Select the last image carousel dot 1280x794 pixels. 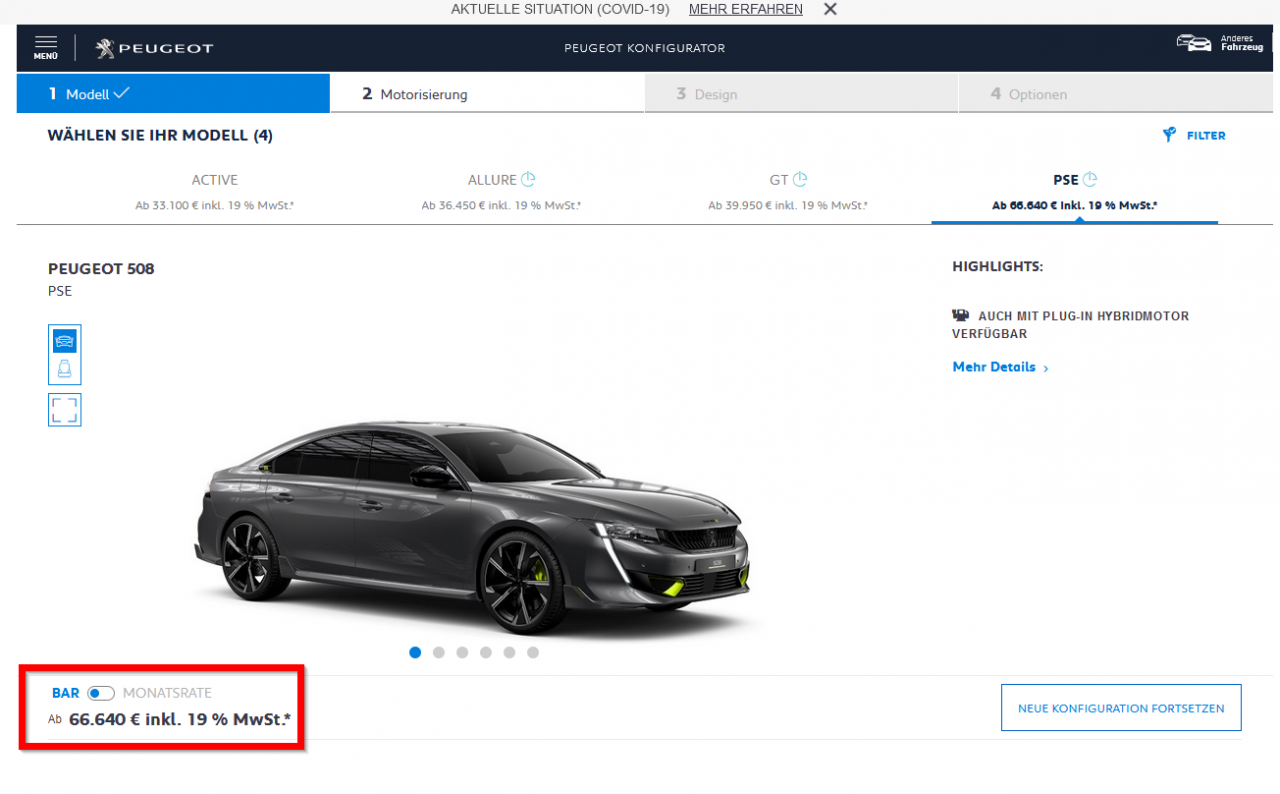point(533,652)
